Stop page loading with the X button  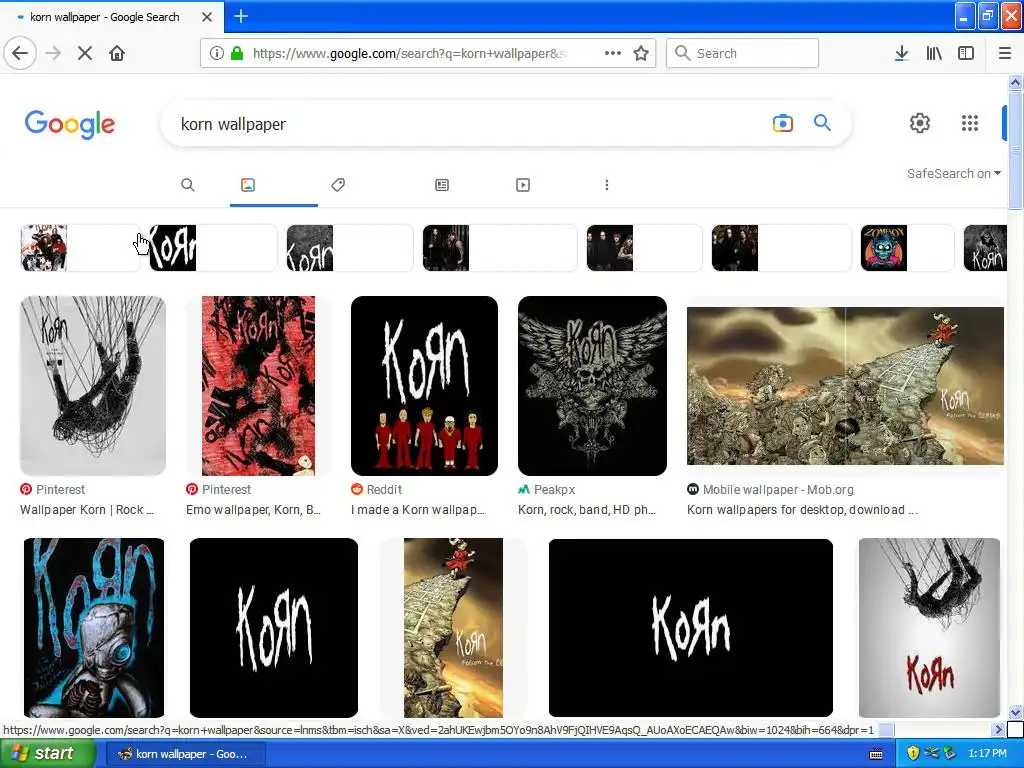[85, 53]
